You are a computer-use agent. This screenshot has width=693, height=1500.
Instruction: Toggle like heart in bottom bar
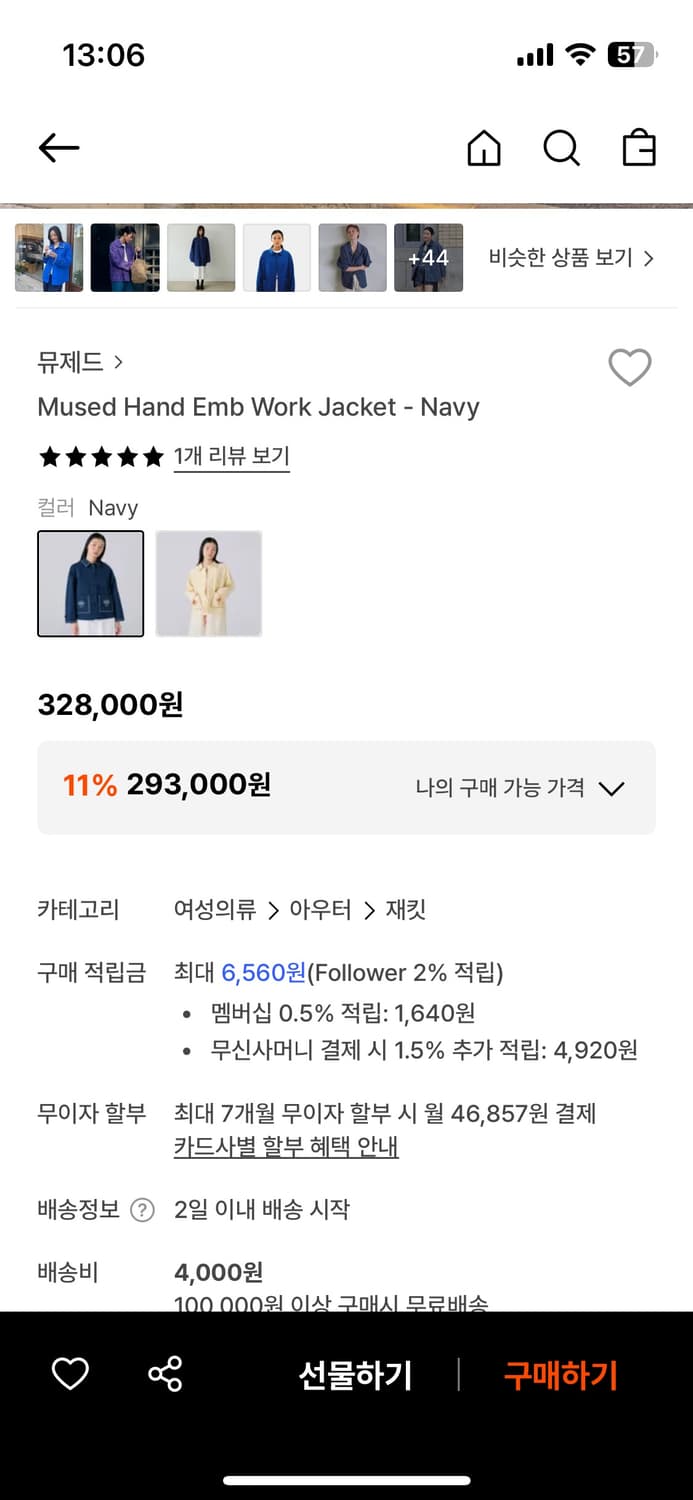[70, 1374]
